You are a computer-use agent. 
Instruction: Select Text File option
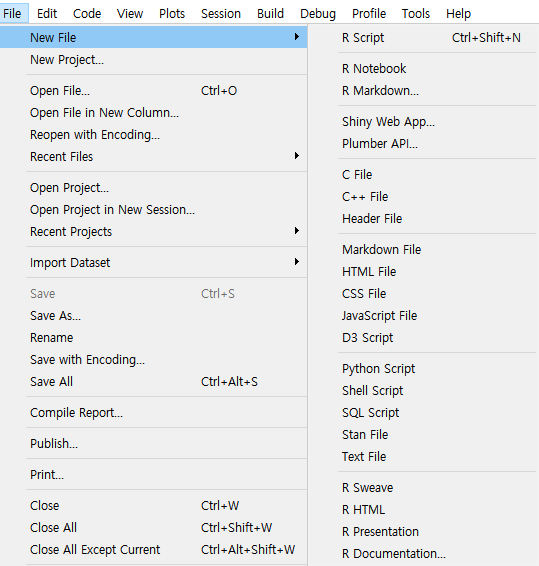tap(423, 457)
